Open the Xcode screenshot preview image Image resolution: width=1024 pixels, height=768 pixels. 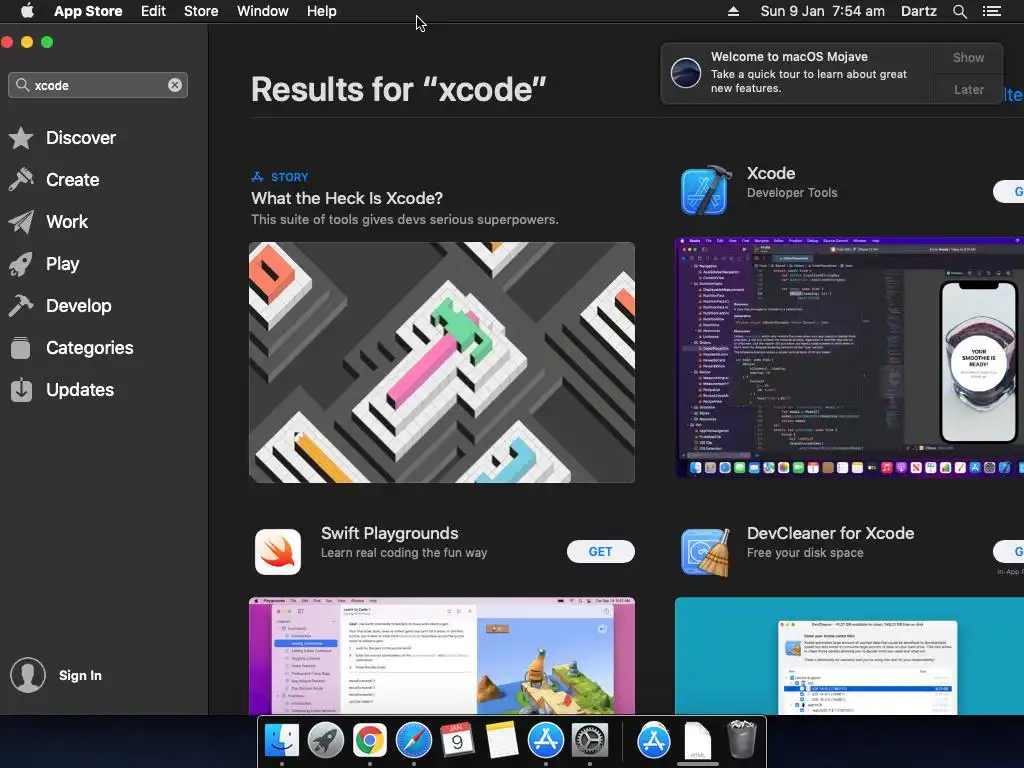click(x=849, y=357)
